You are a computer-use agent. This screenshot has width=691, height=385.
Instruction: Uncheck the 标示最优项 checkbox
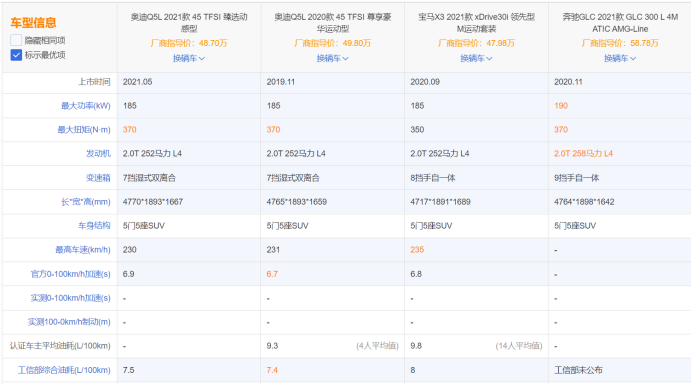pyautogui.click(x=16, y=55)
